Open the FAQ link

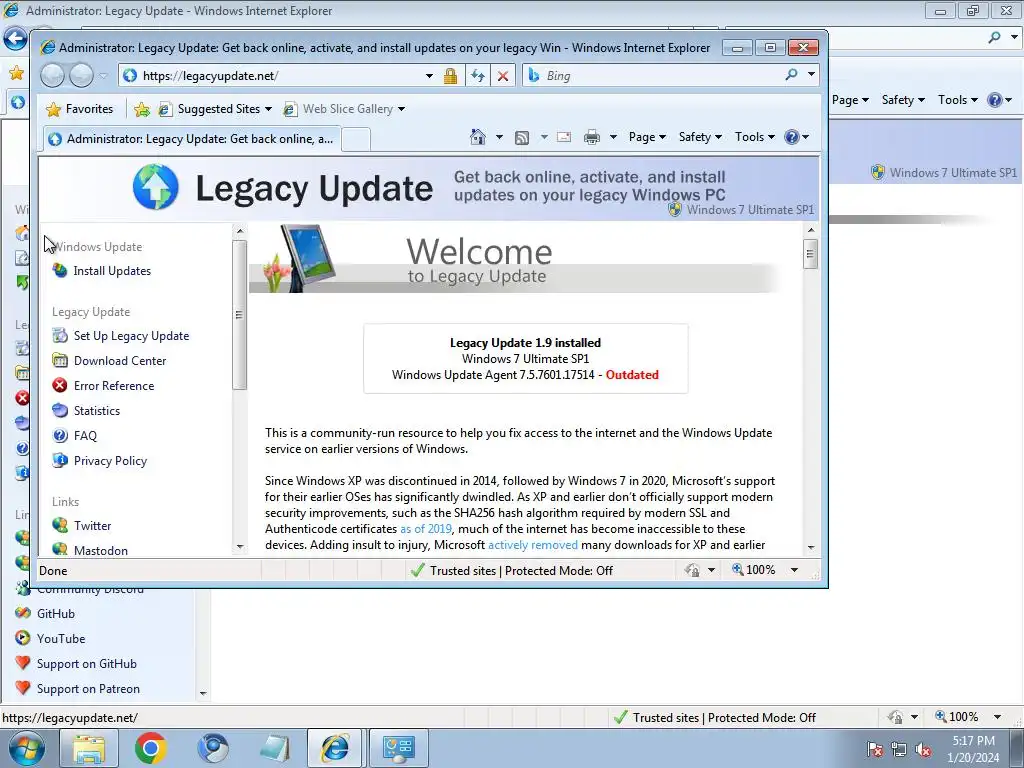pos(85,436)
